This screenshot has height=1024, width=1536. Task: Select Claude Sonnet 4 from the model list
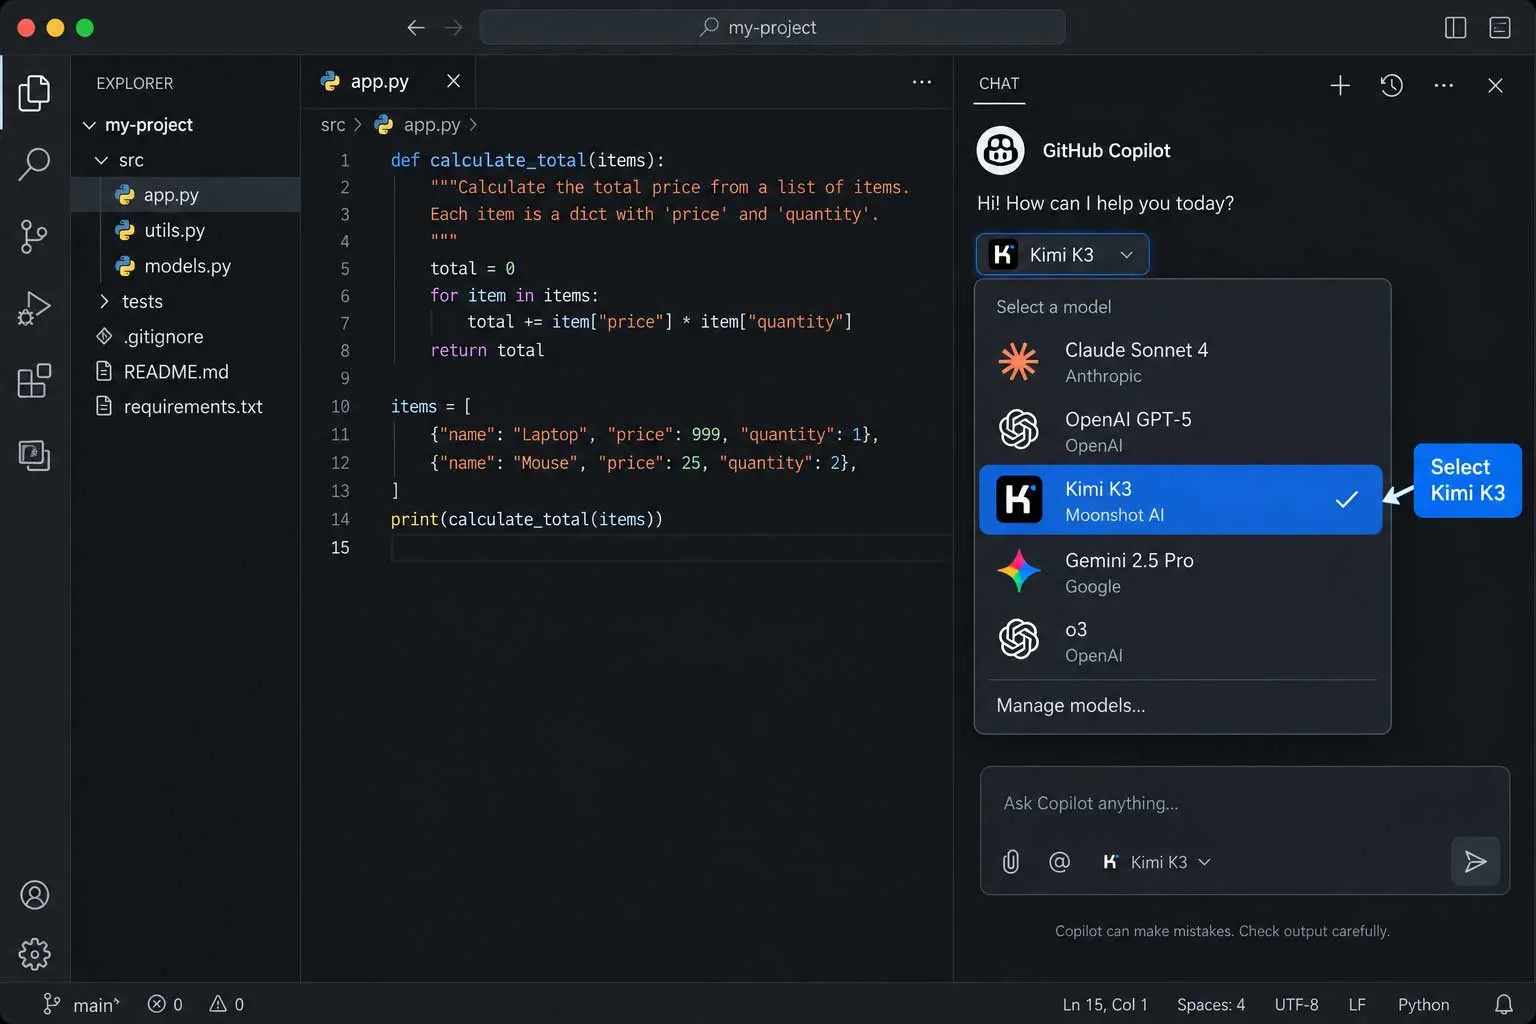pos(1180,362)
